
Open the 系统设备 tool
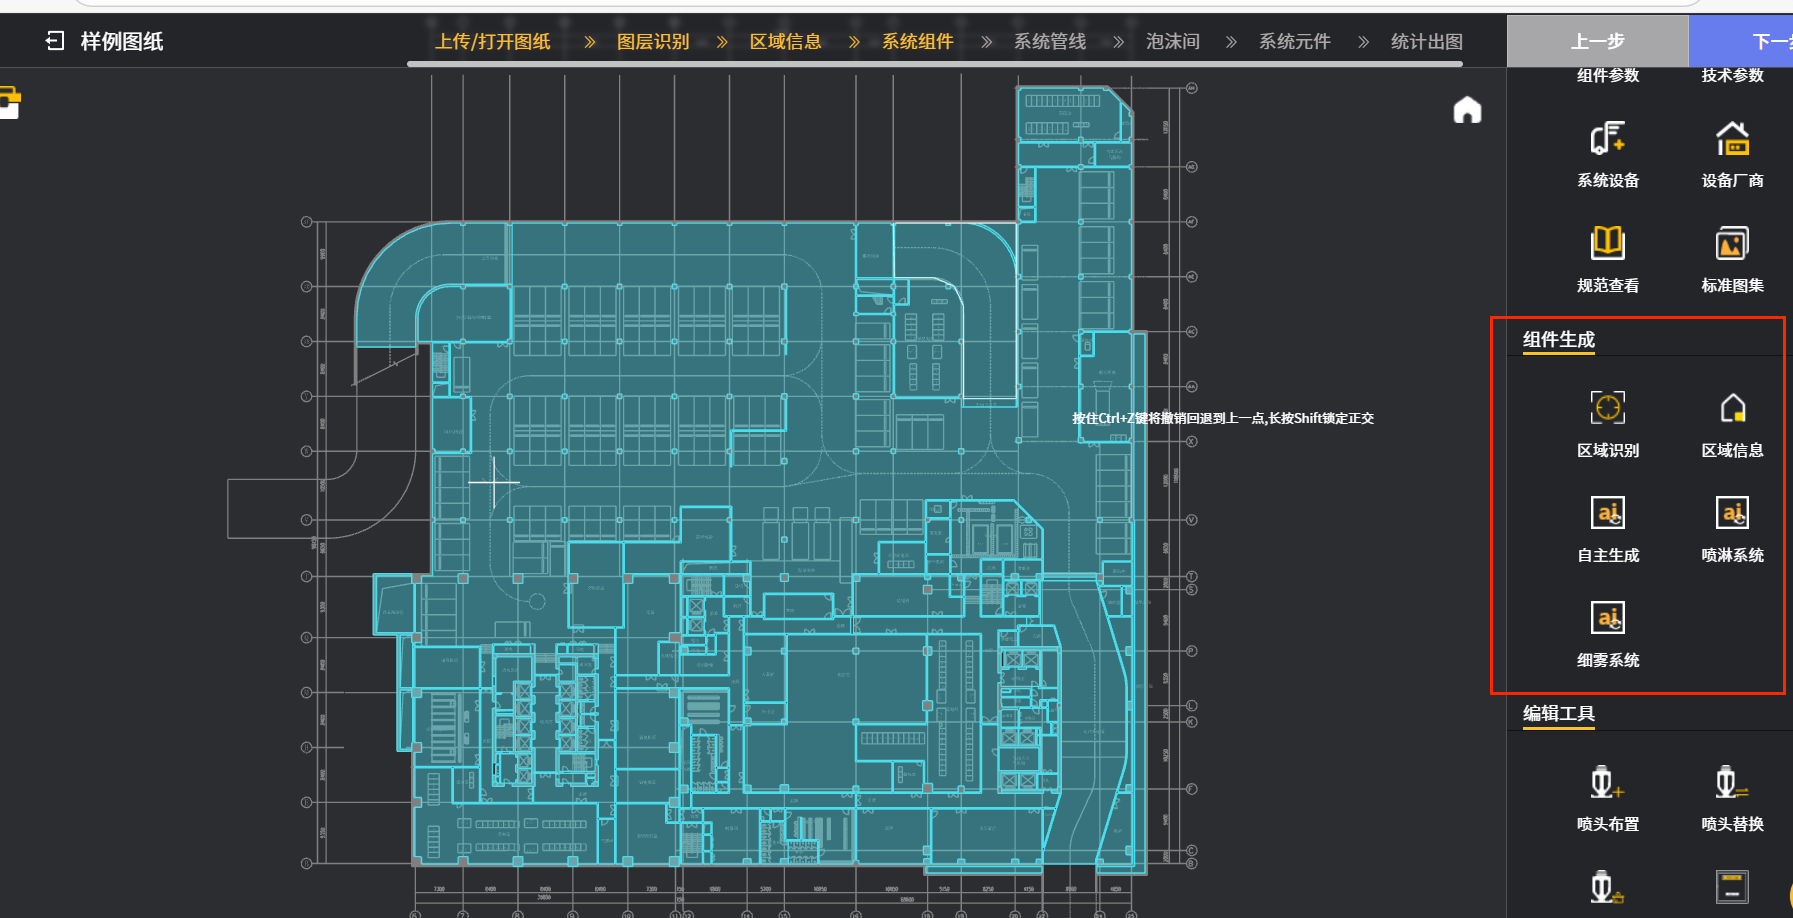tap(1607, 140)
